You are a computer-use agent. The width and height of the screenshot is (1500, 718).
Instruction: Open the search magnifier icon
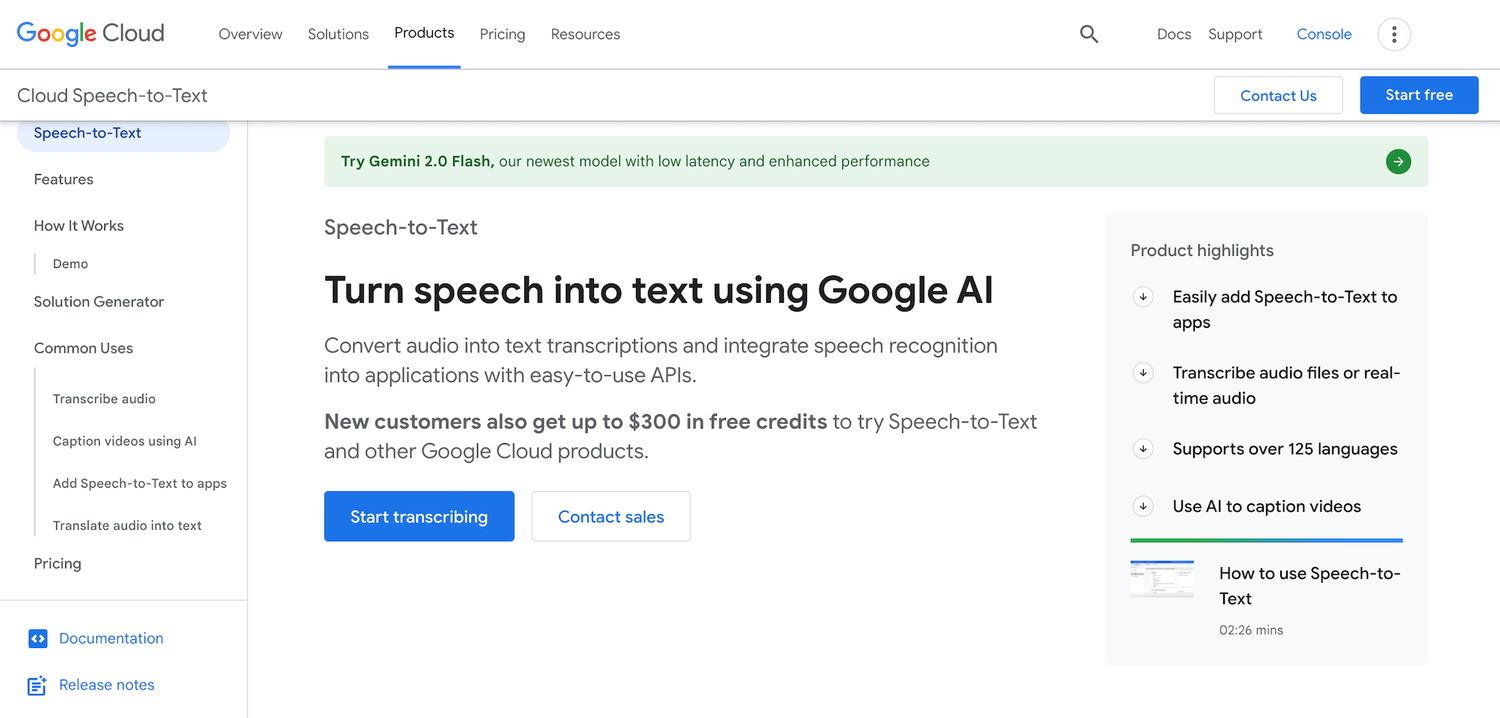[x=1089, y=34]
